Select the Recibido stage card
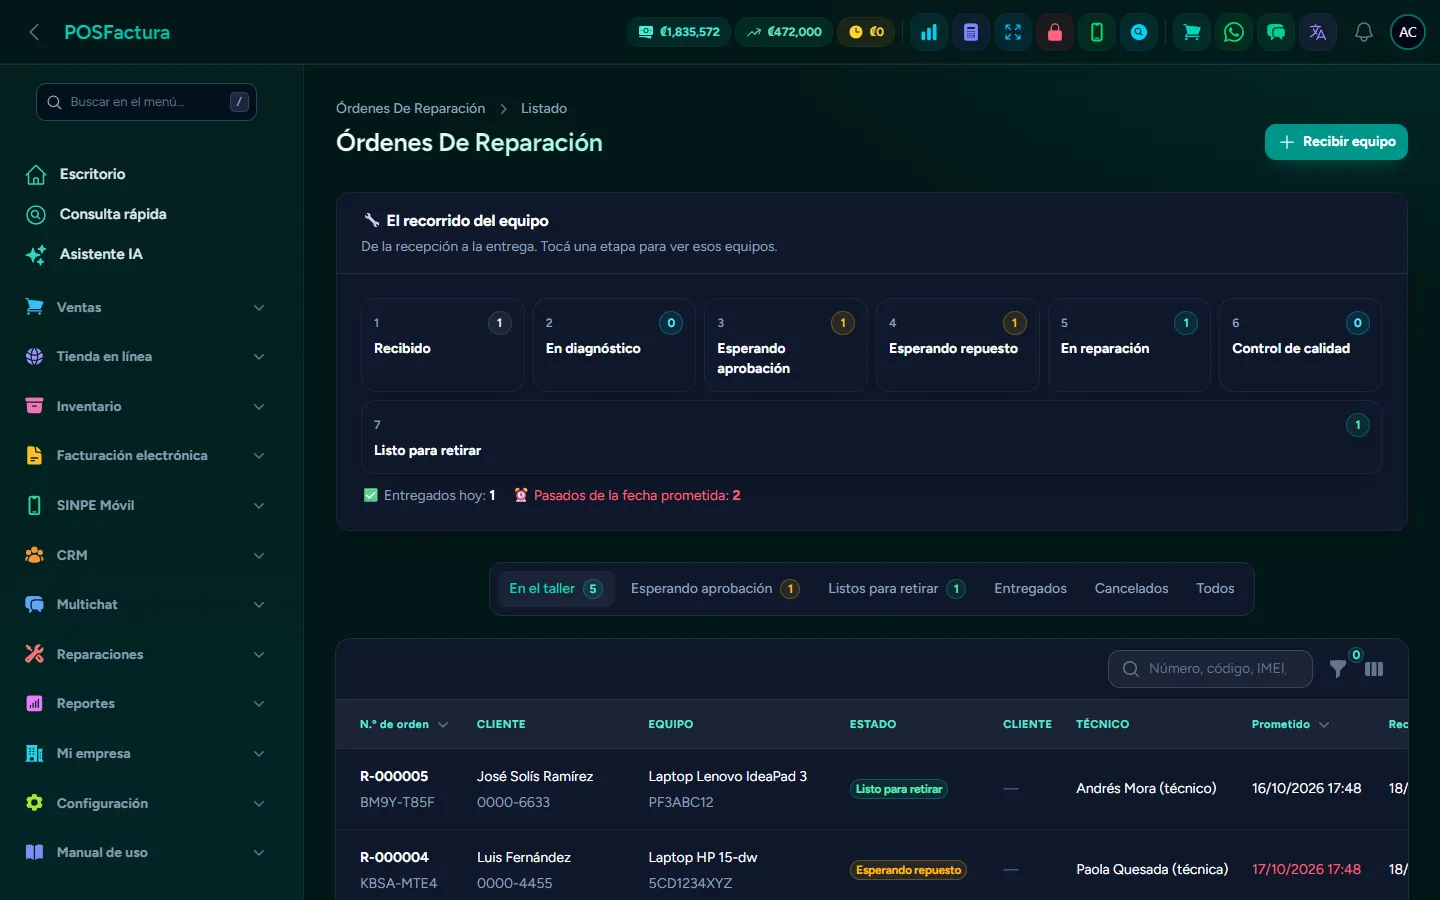The image size is (1440, 900). (x=442, y=345)
